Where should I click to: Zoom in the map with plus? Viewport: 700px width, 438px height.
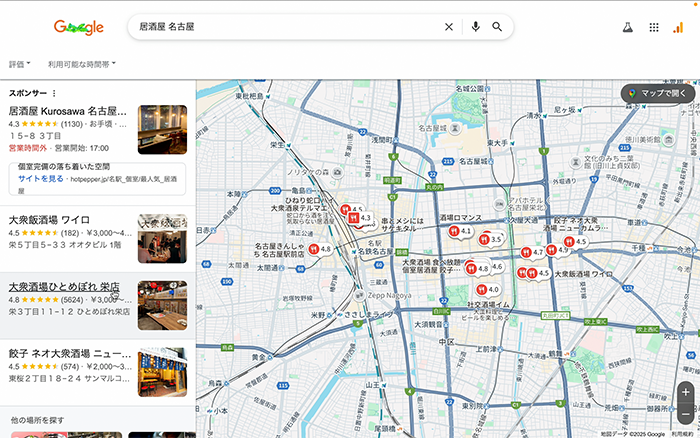click(x=686, y=393)
